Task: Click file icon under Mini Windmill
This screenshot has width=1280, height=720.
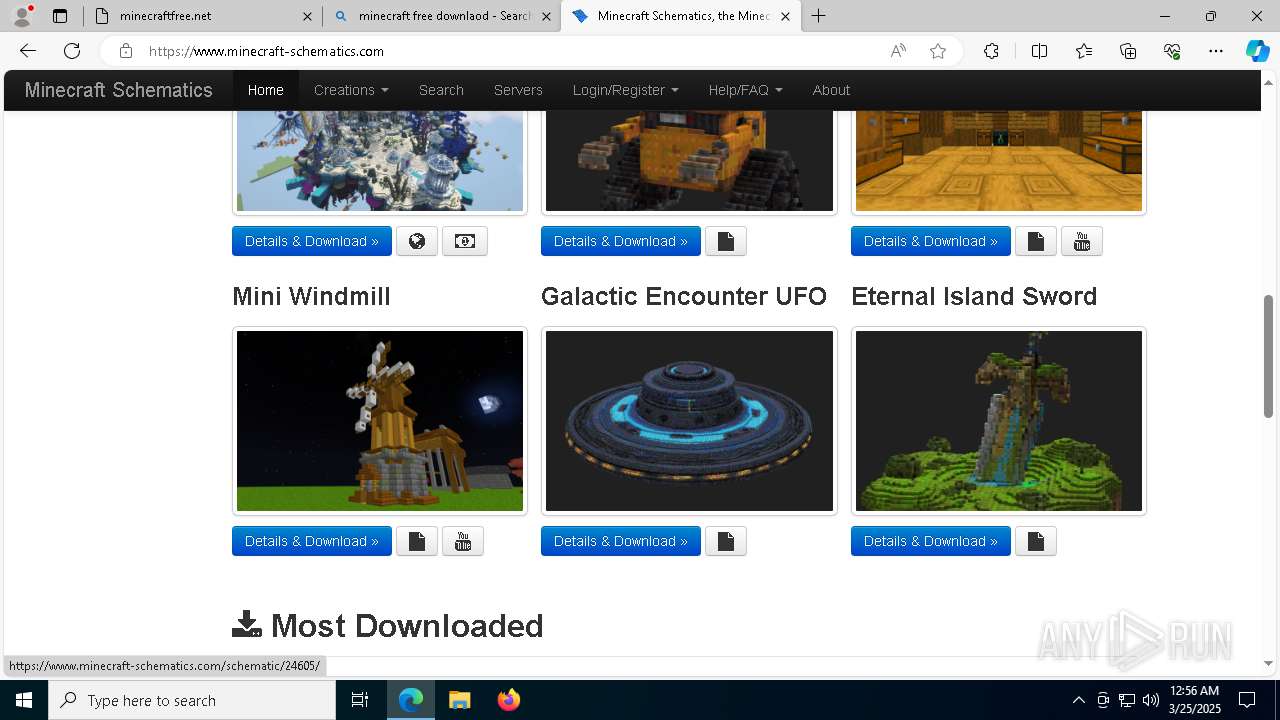Action: [x=417, y=541]
